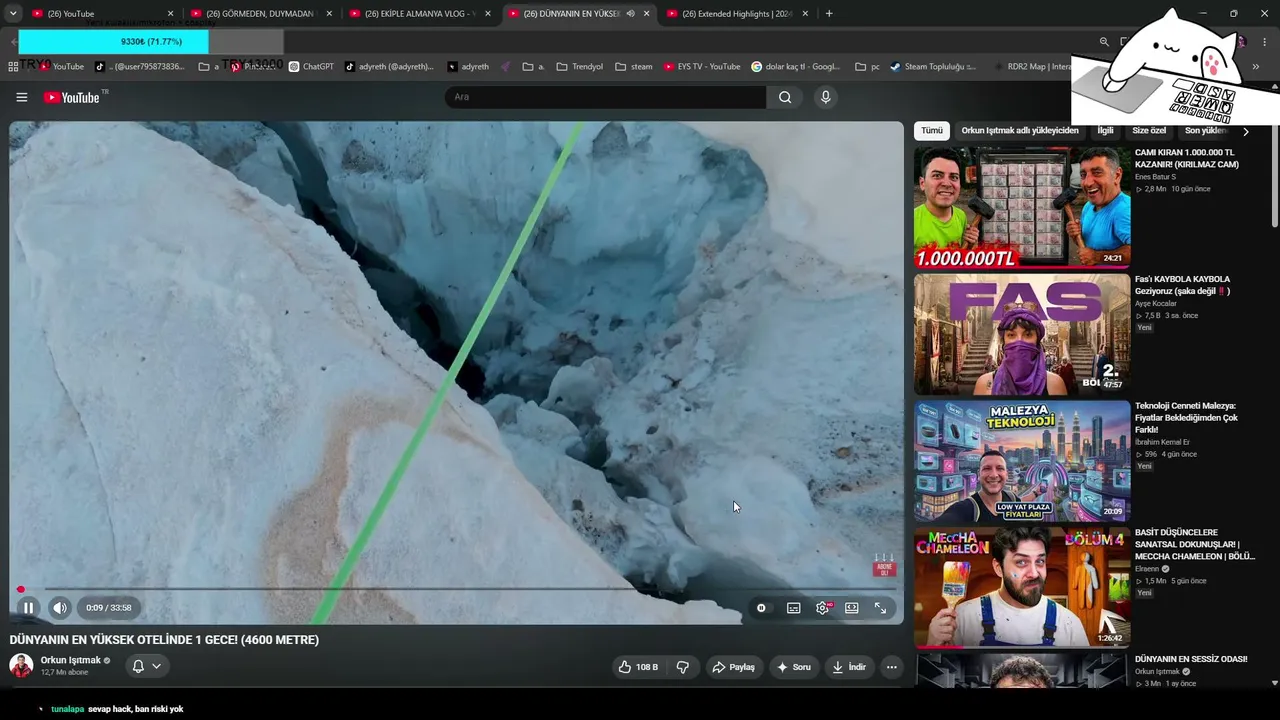The image size is (1280, 720).
Task: Close the Extended Highlights tab
Action: [x=805, y=14]
